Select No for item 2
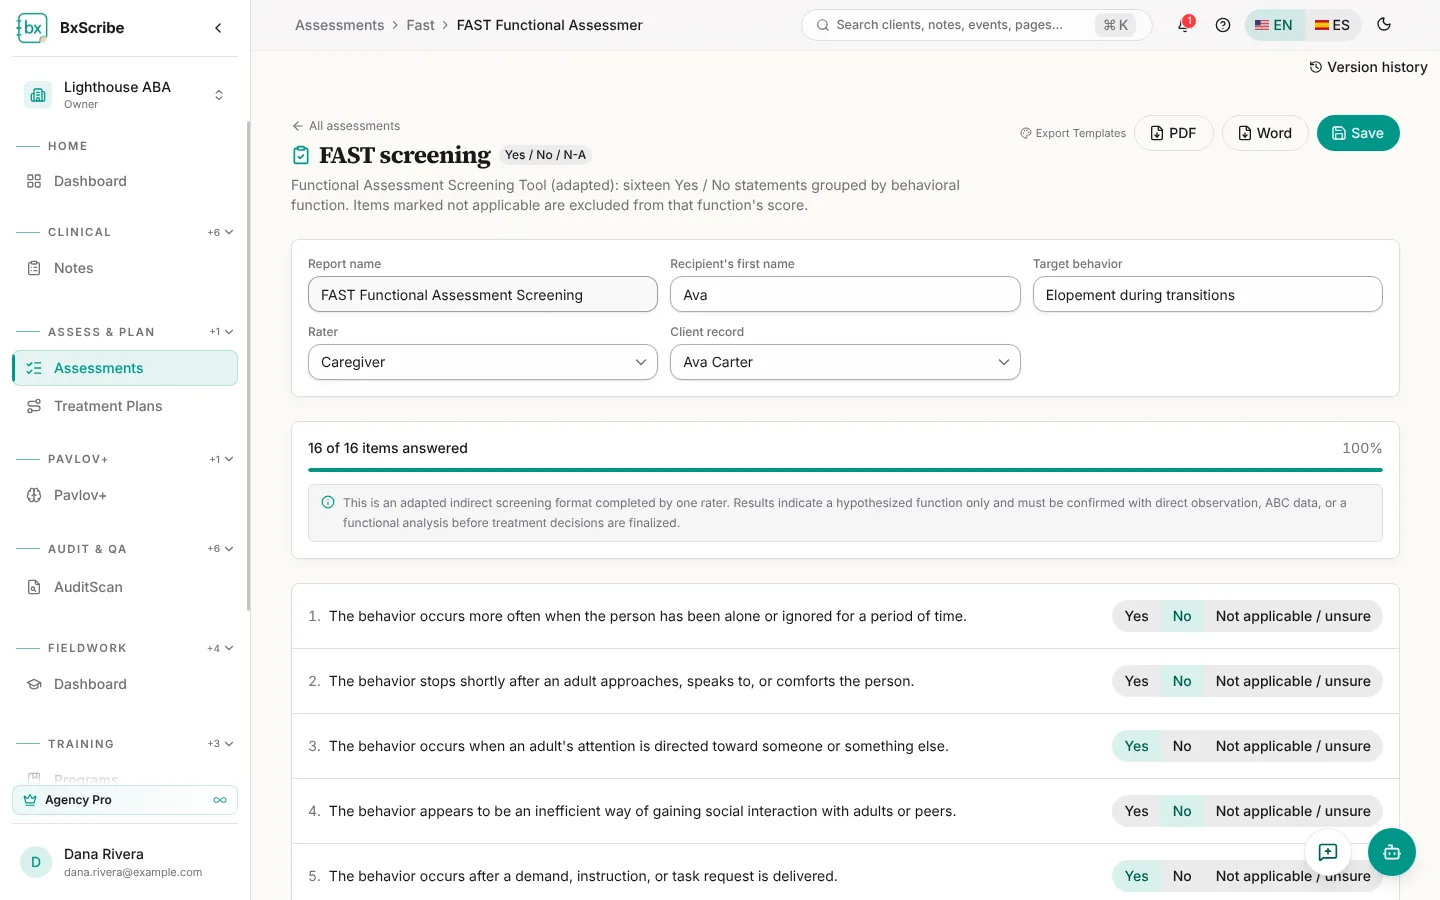Viewport: 1440px width, 900px height. pyautogui.click(x=1182, y=681)
